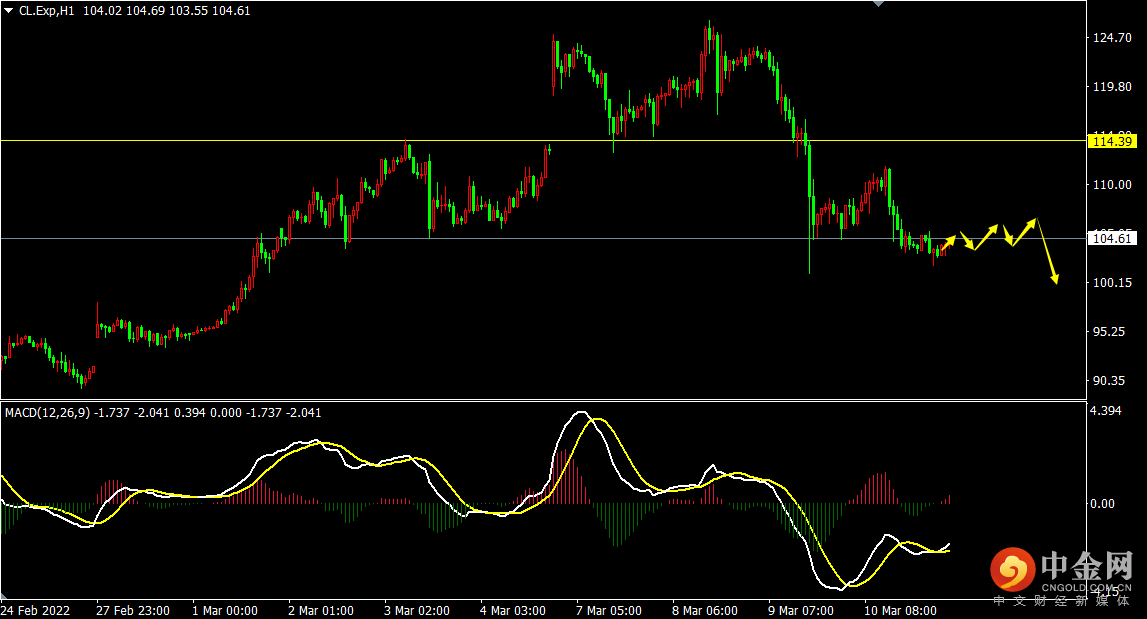The width and height of the screenshot is (1147, 619).
Task: Click the 27 Feb 23:00 time label
Action: pos(133,610)
